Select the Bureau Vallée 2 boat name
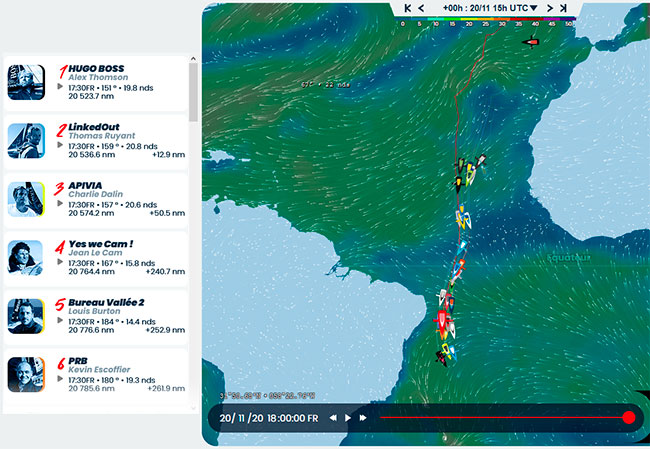The image size is (650, 449). coord(107,302)
